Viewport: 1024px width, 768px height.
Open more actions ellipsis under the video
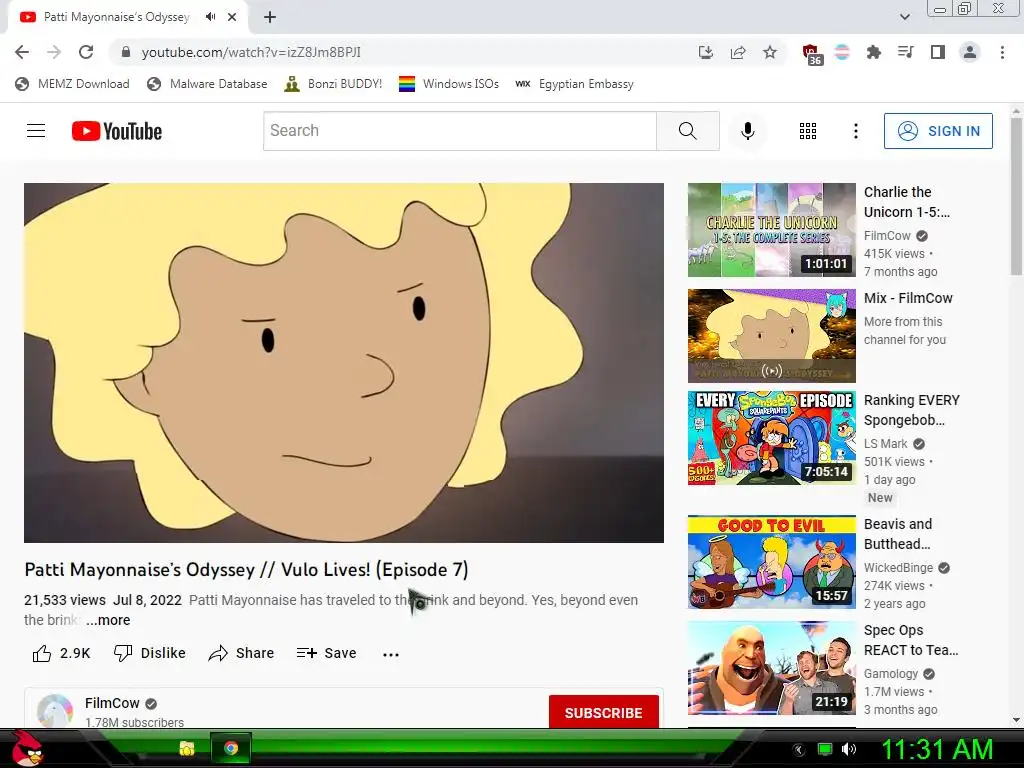pos(391,654)
